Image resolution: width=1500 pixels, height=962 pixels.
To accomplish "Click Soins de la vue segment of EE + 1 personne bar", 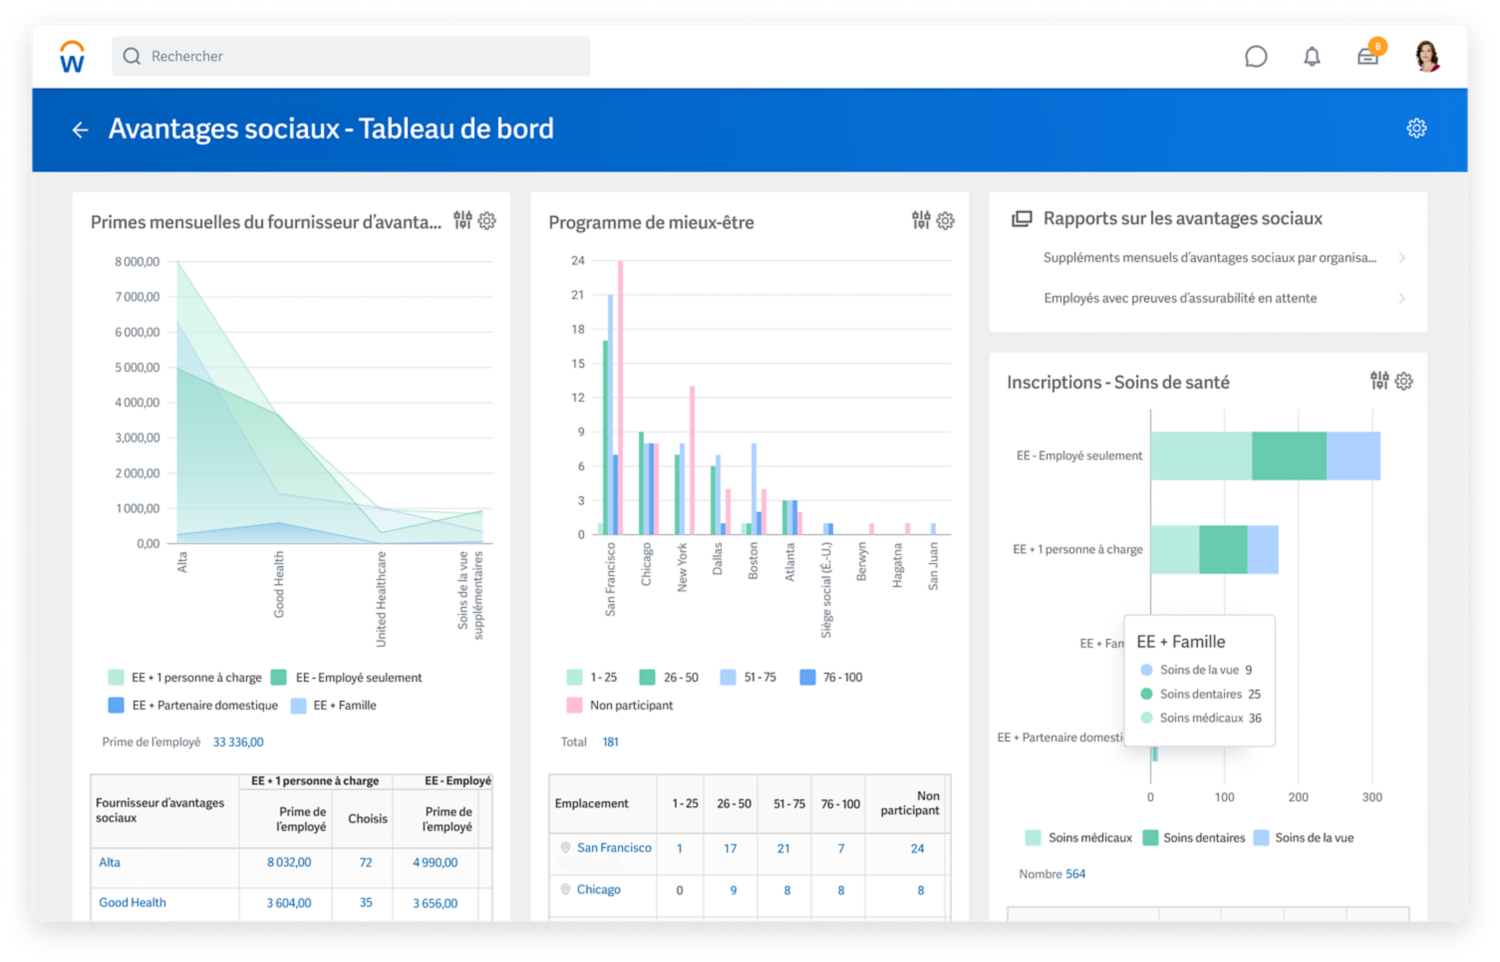I will click(1263, 549).
